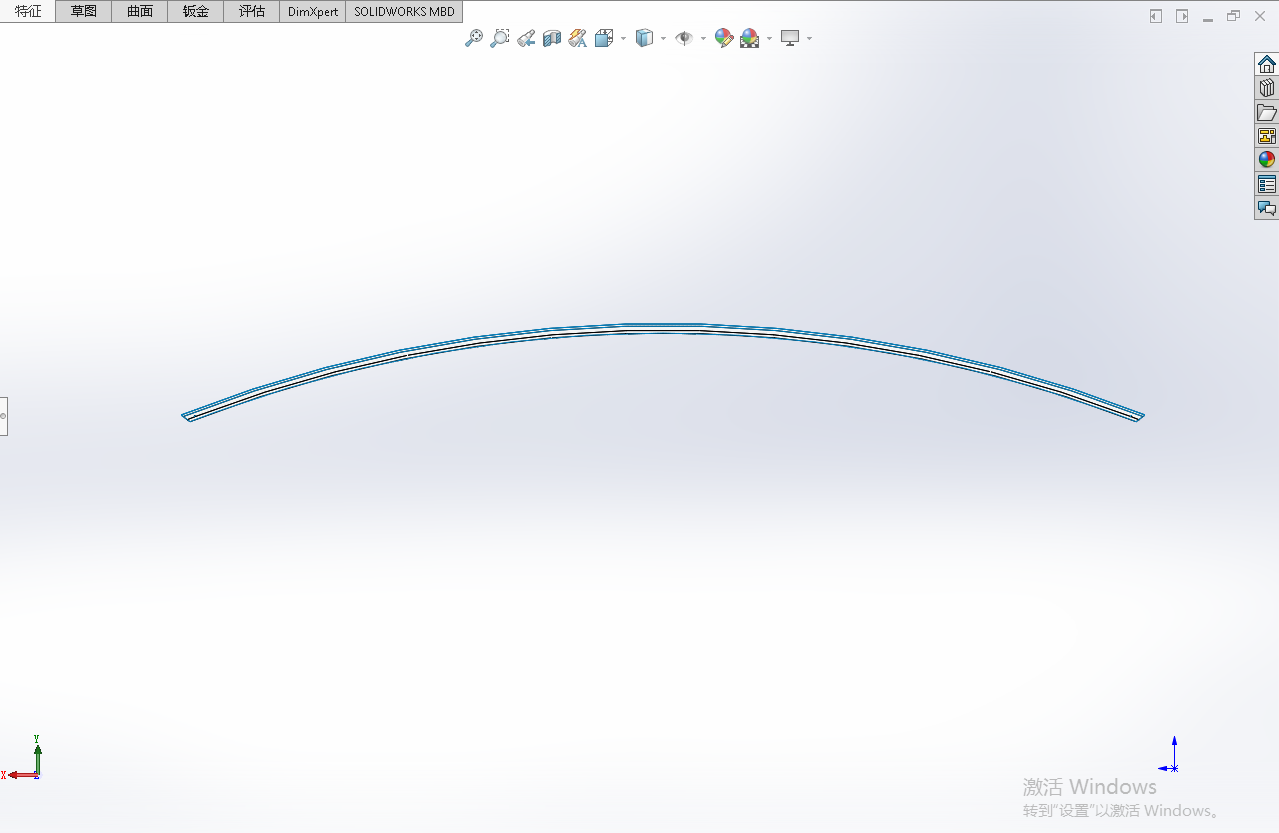Open the File Explorer task pane
This screenshot has height=833, width=1279.
point(1266,112)
